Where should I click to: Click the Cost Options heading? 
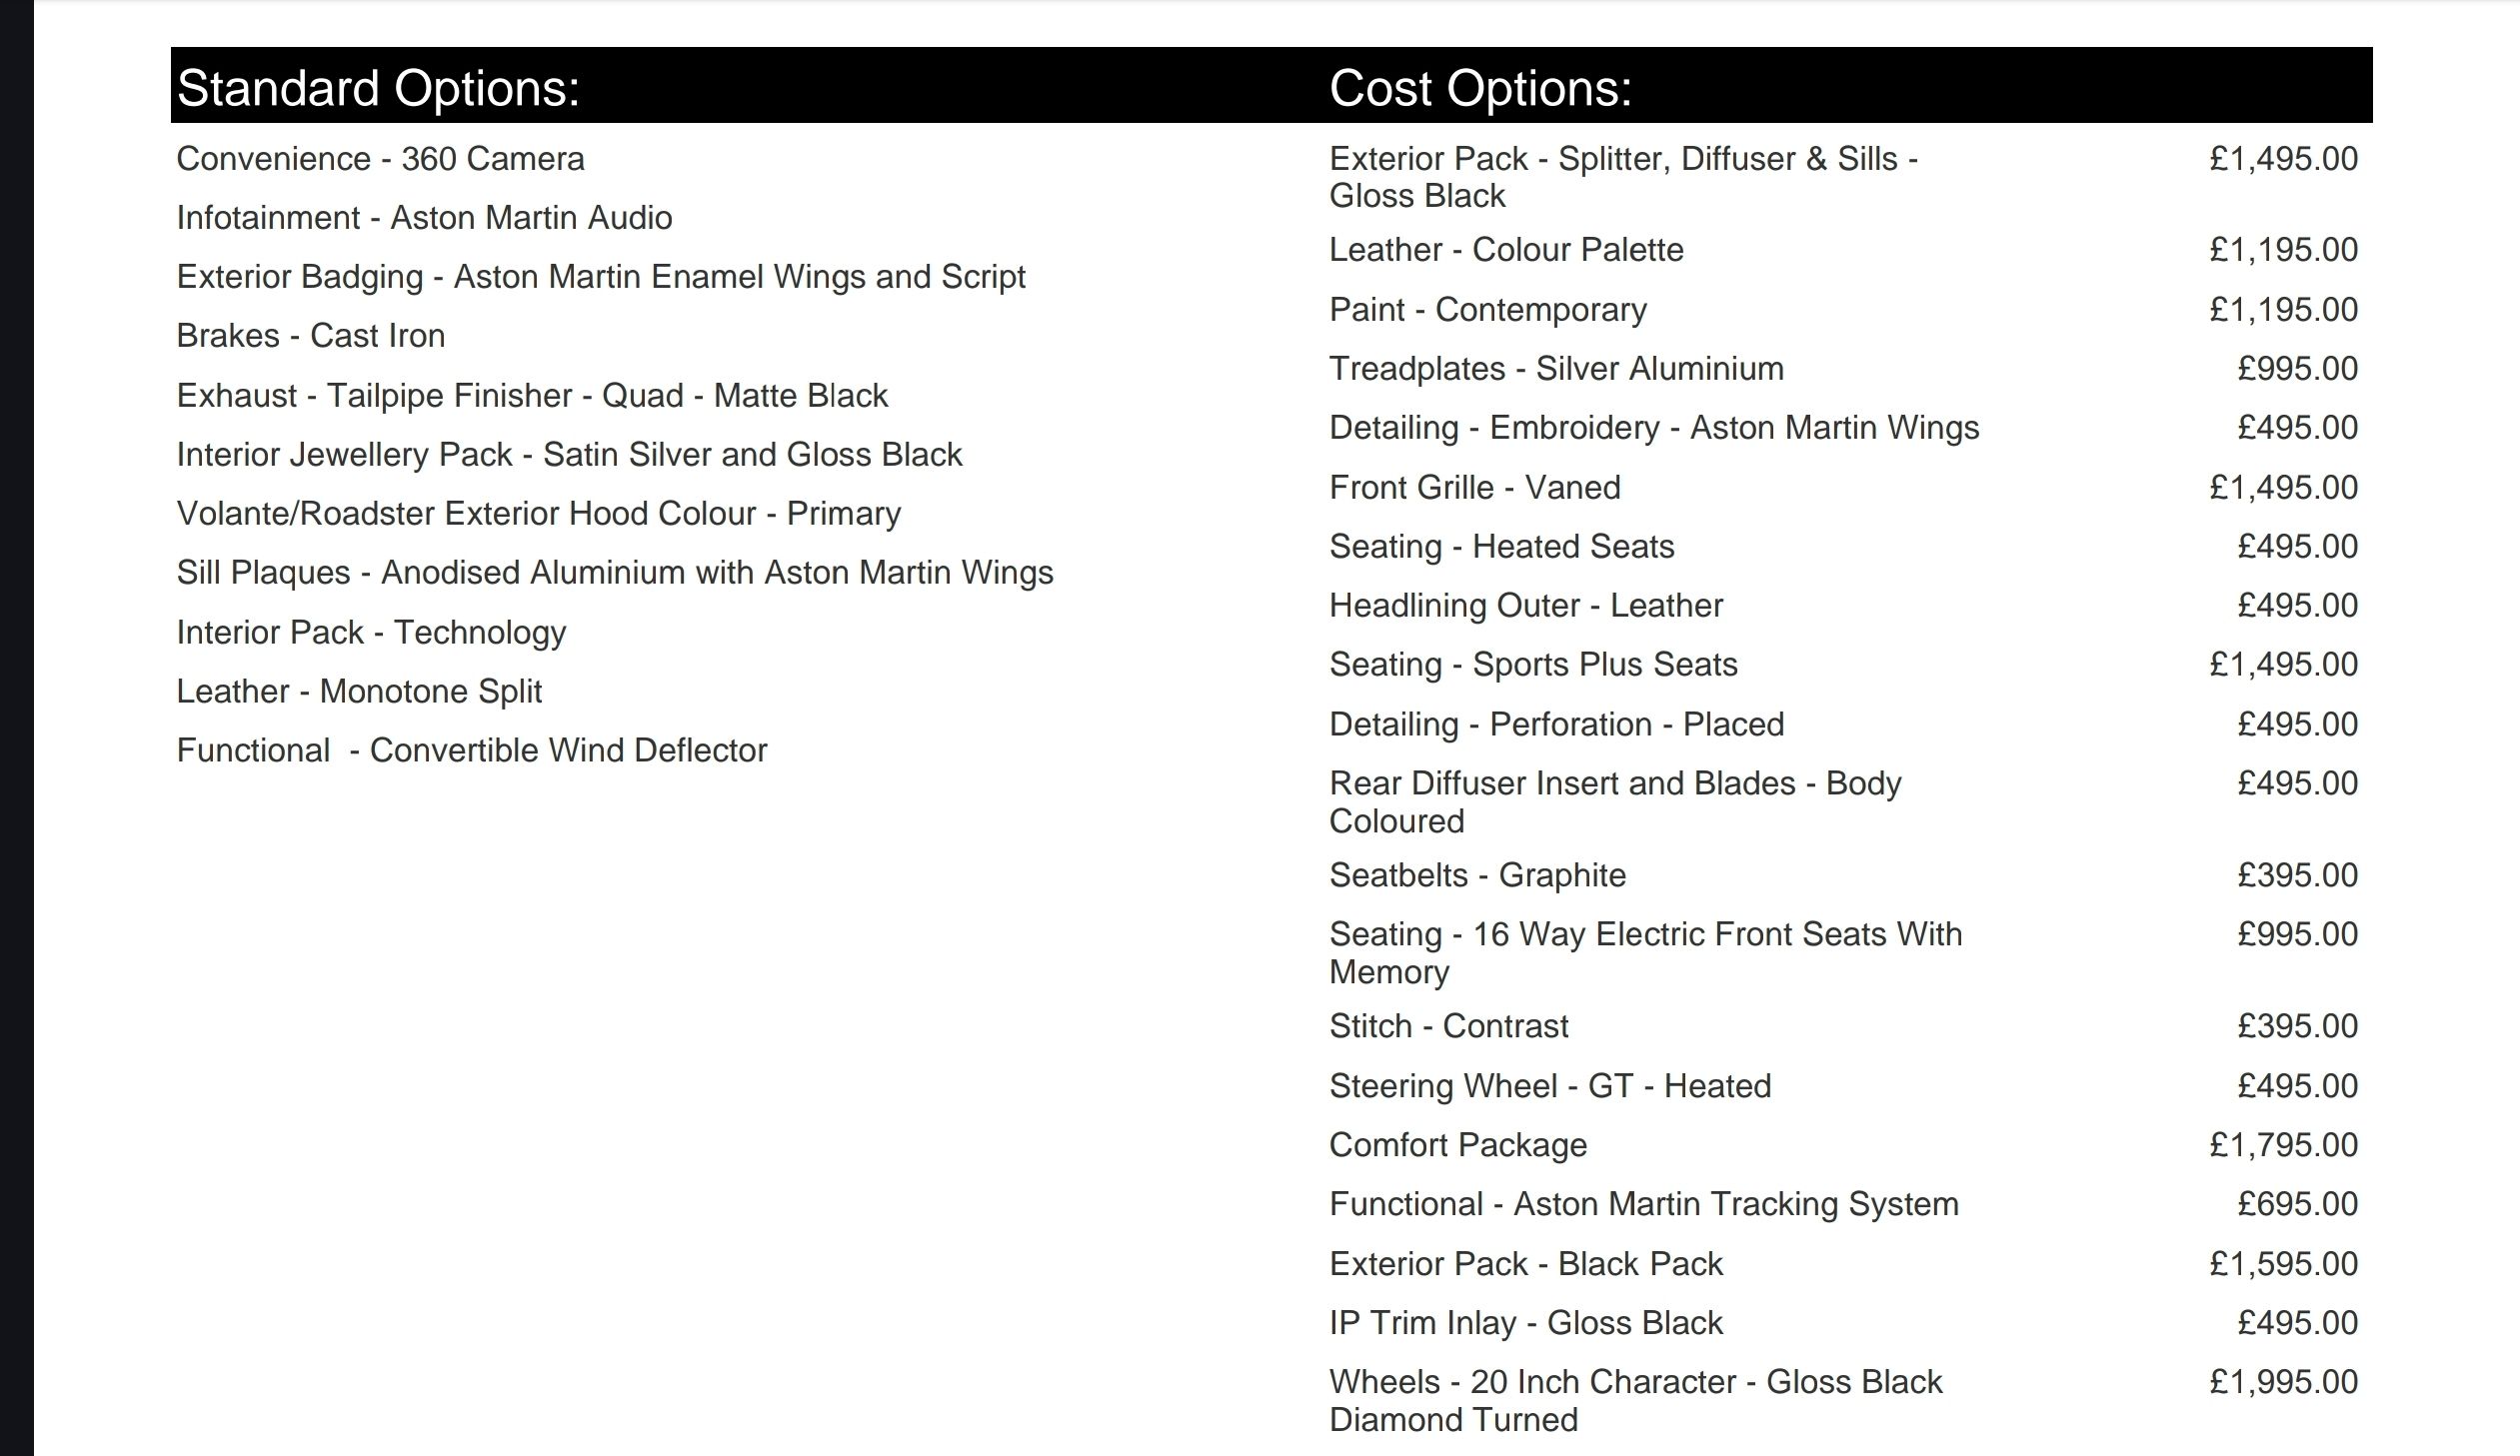point(1480,88)
